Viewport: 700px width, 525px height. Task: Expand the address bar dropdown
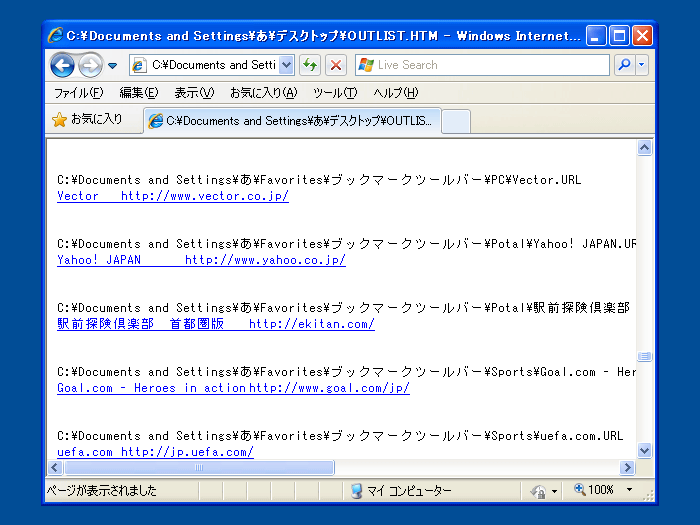click(x=286, y=65)
